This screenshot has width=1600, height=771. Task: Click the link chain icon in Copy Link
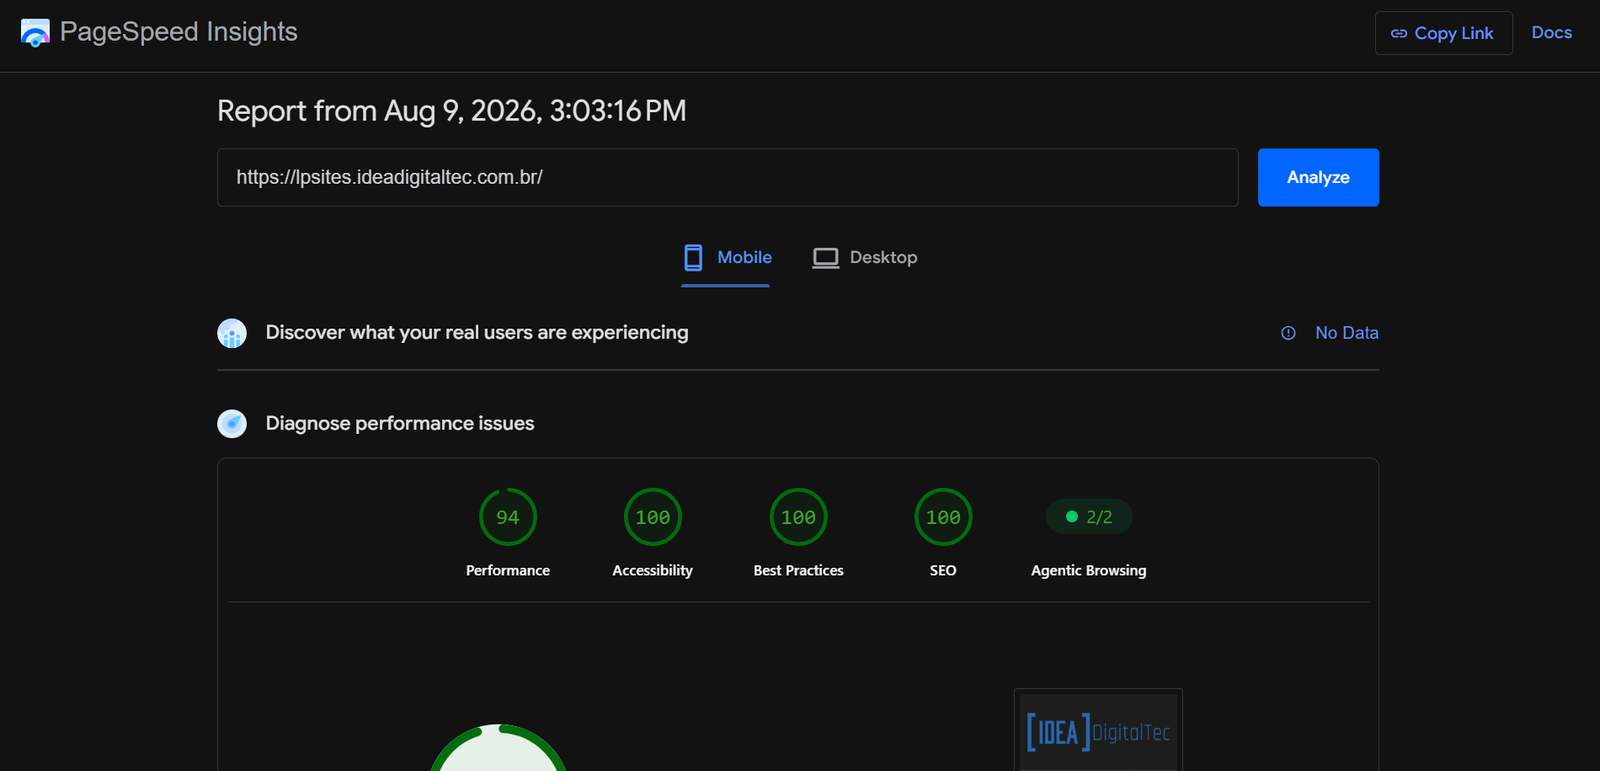pyautogui.click(x=1399, y=34)
